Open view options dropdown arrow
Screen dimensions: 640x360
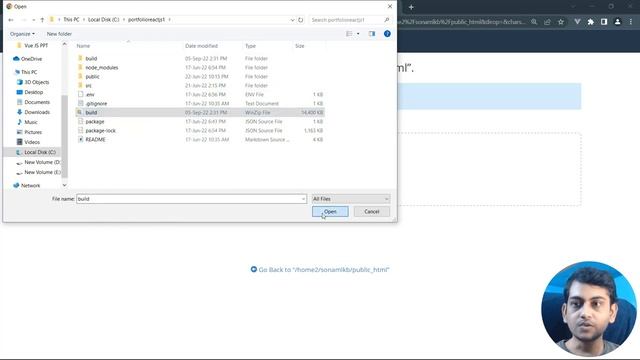tap(358, 34)
